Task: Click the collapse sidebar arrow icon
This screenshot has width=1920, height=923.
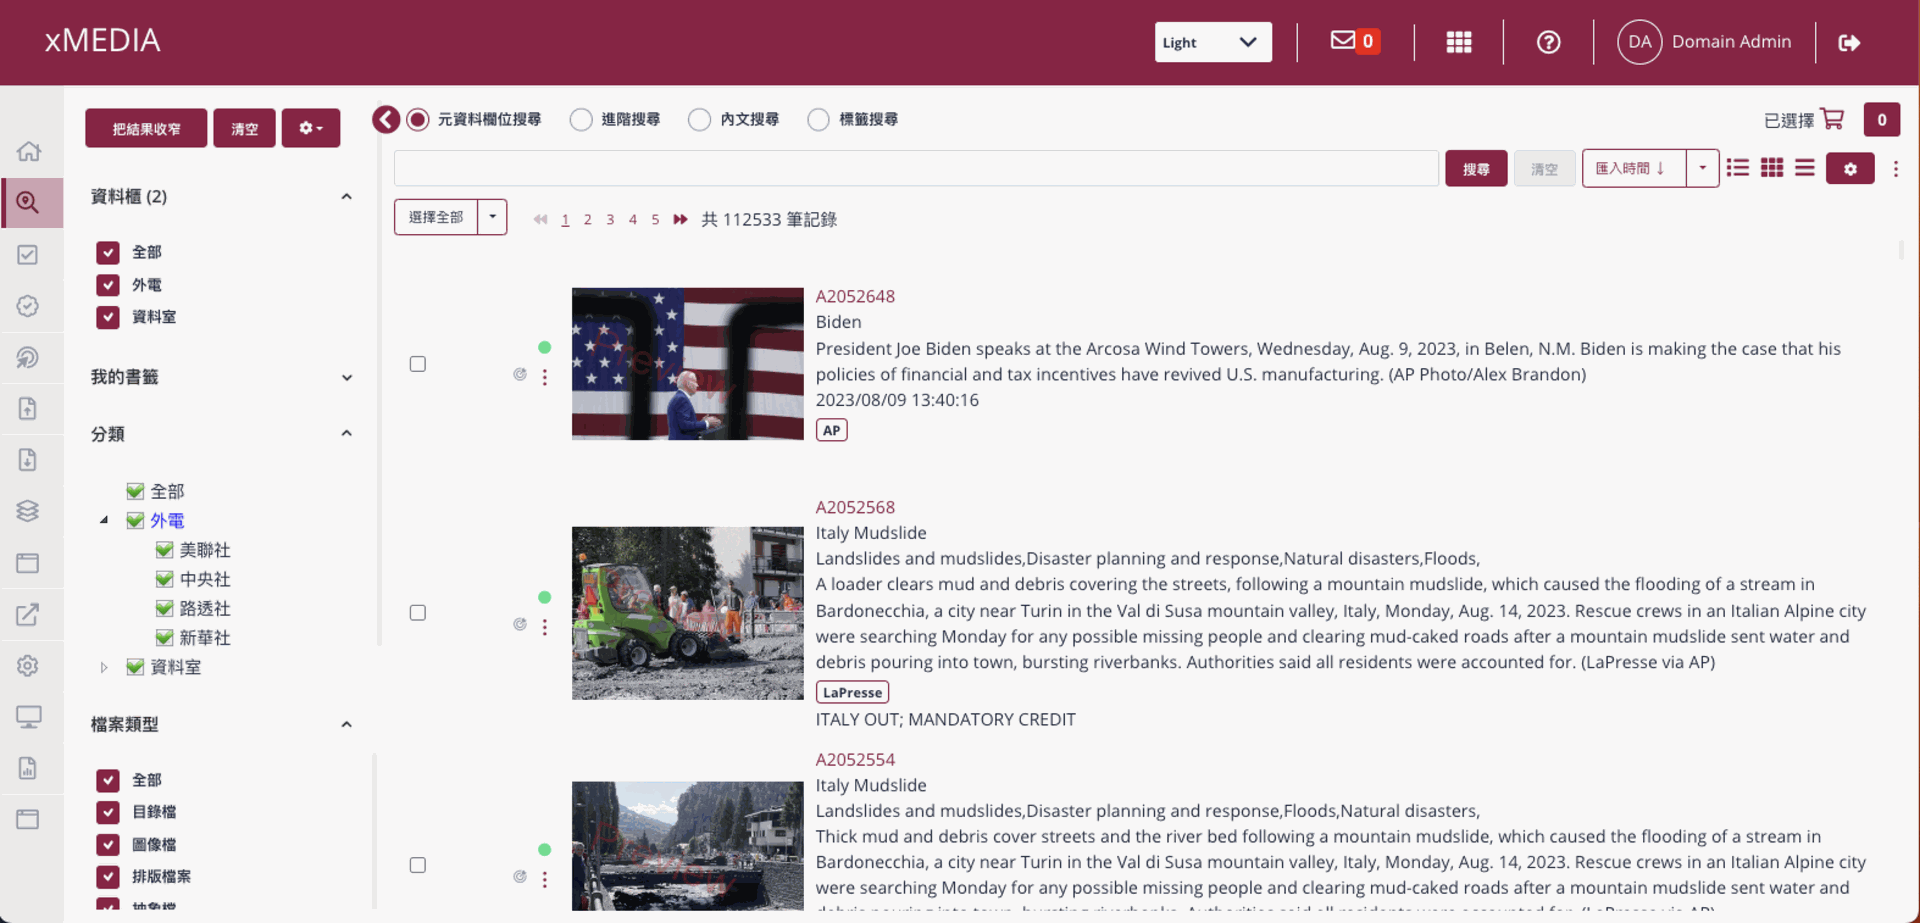Action: (x=386, y=119)
